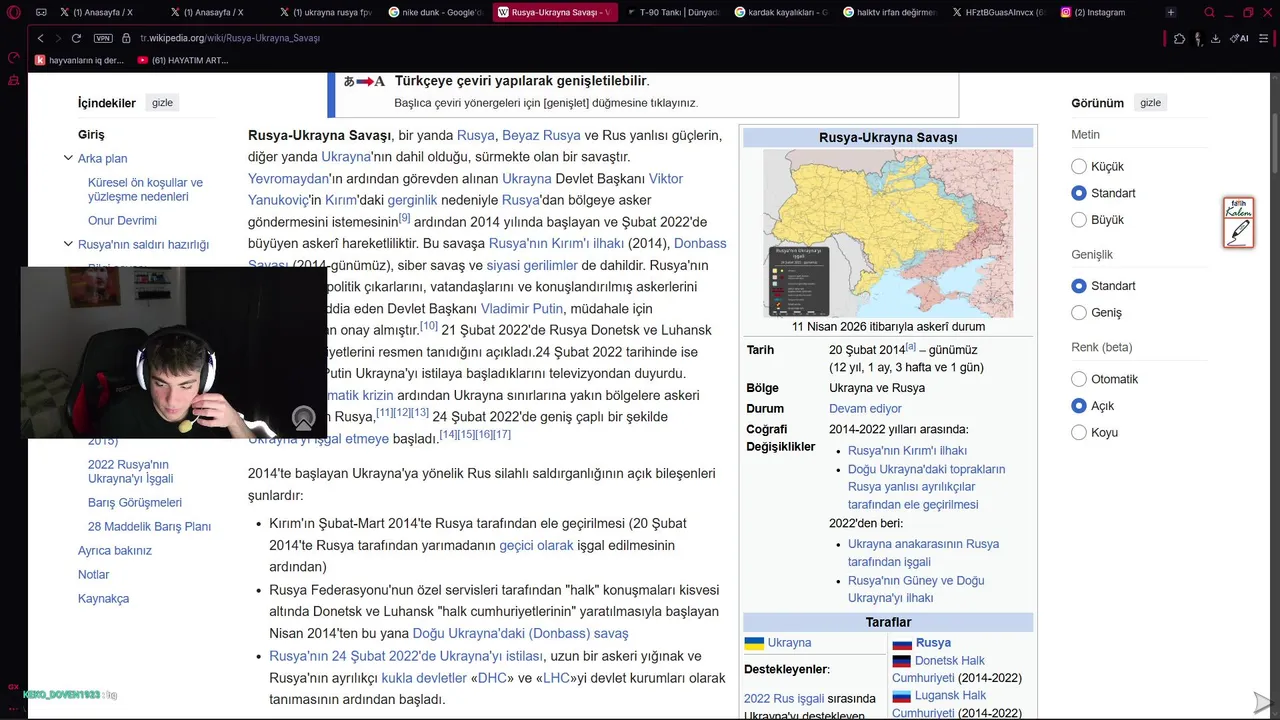1280x720 pixels.
Task: Go back with the back arrow
Action: click(40, 38)
